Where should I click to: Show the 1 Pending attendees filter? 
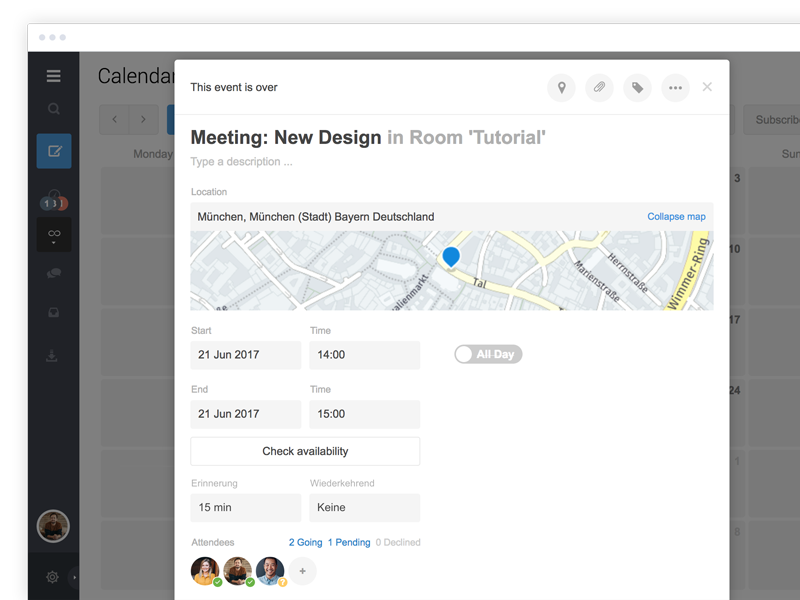click(x=349, y=542)
